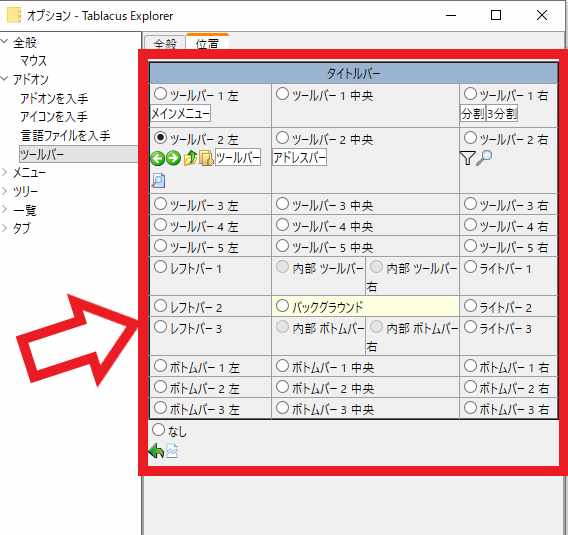Select the ツールバー 3 右 radio button
568x535 pixels.
pos(470,204)
